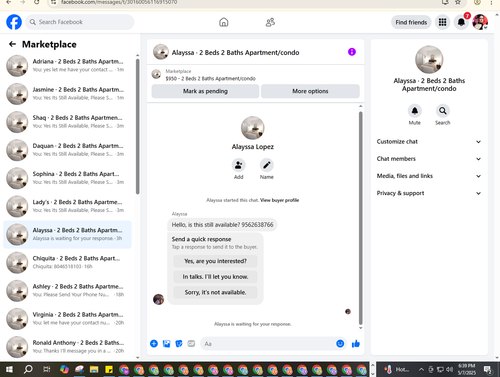Open Sticky Notes taskbar icon
Image resolution: width=500 pixels, height=377 pixels.
click(x=109, y=369)
